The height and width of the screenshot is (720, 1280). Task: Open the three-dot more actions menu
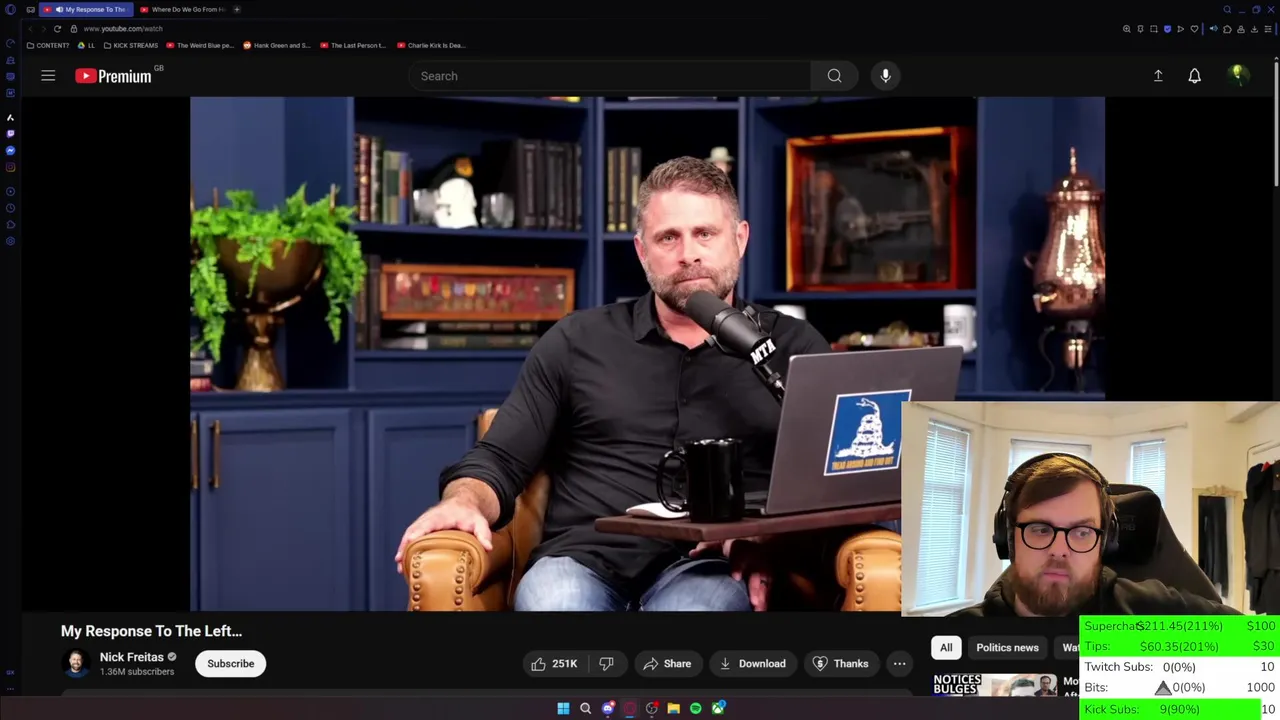(x=899, y=663)
